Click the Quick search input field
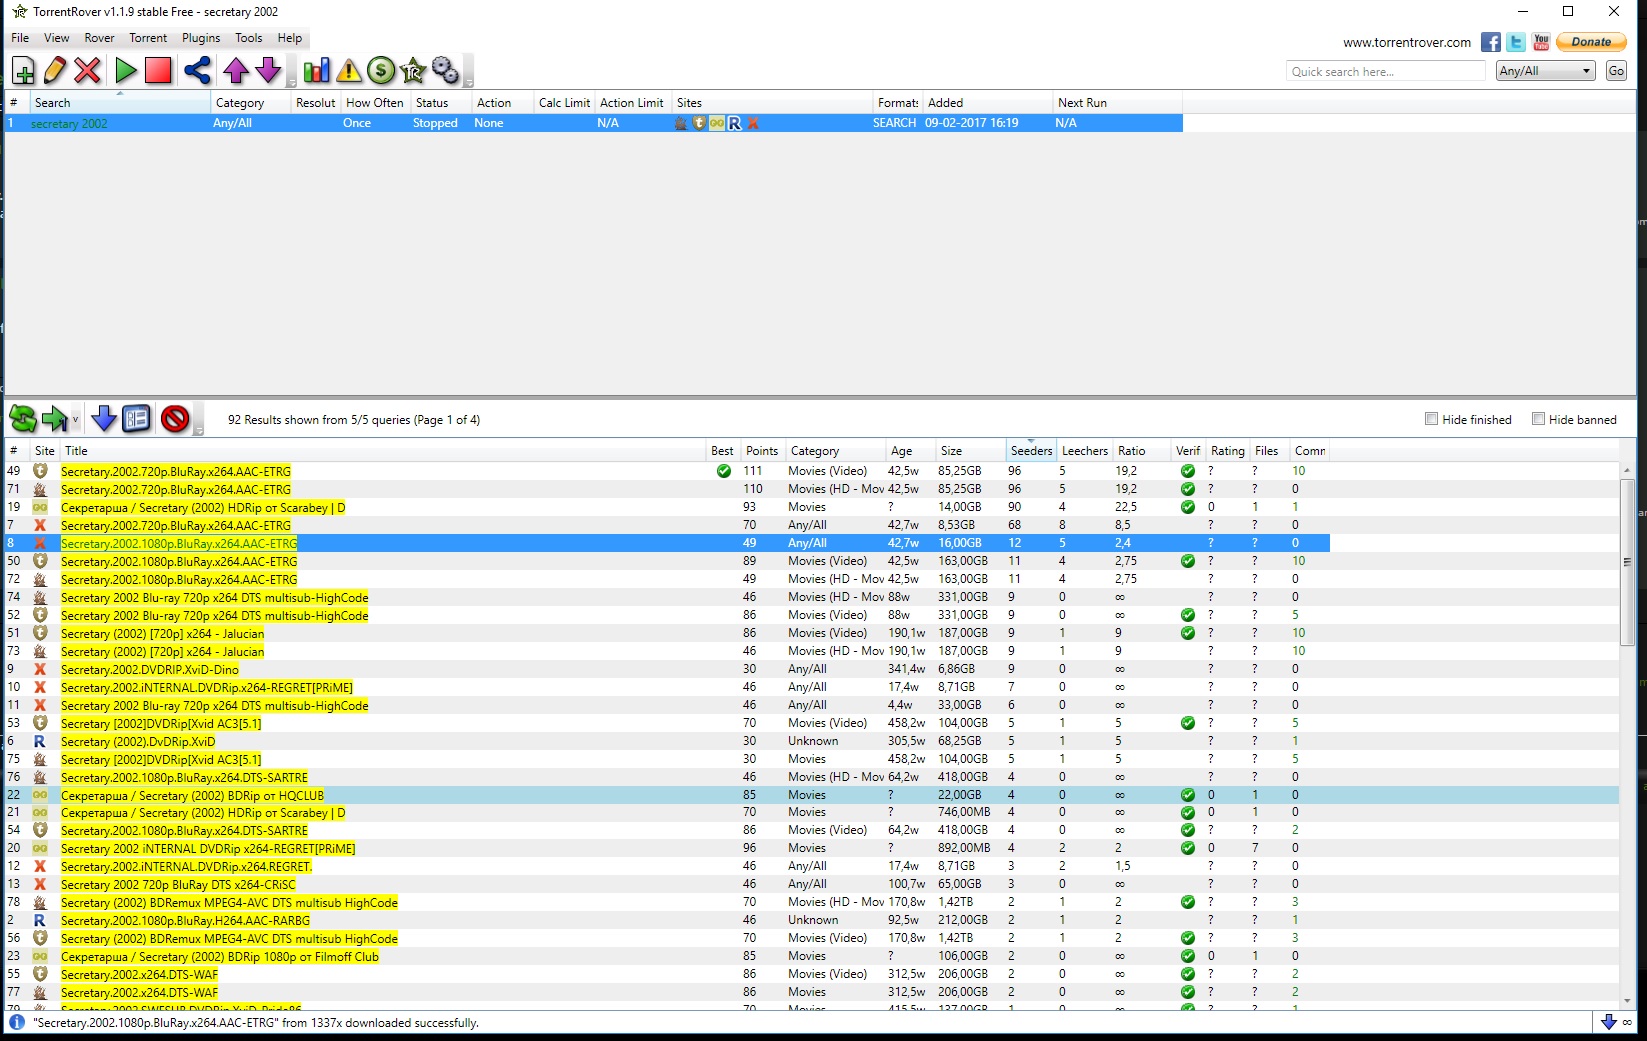 point(1385,71)
